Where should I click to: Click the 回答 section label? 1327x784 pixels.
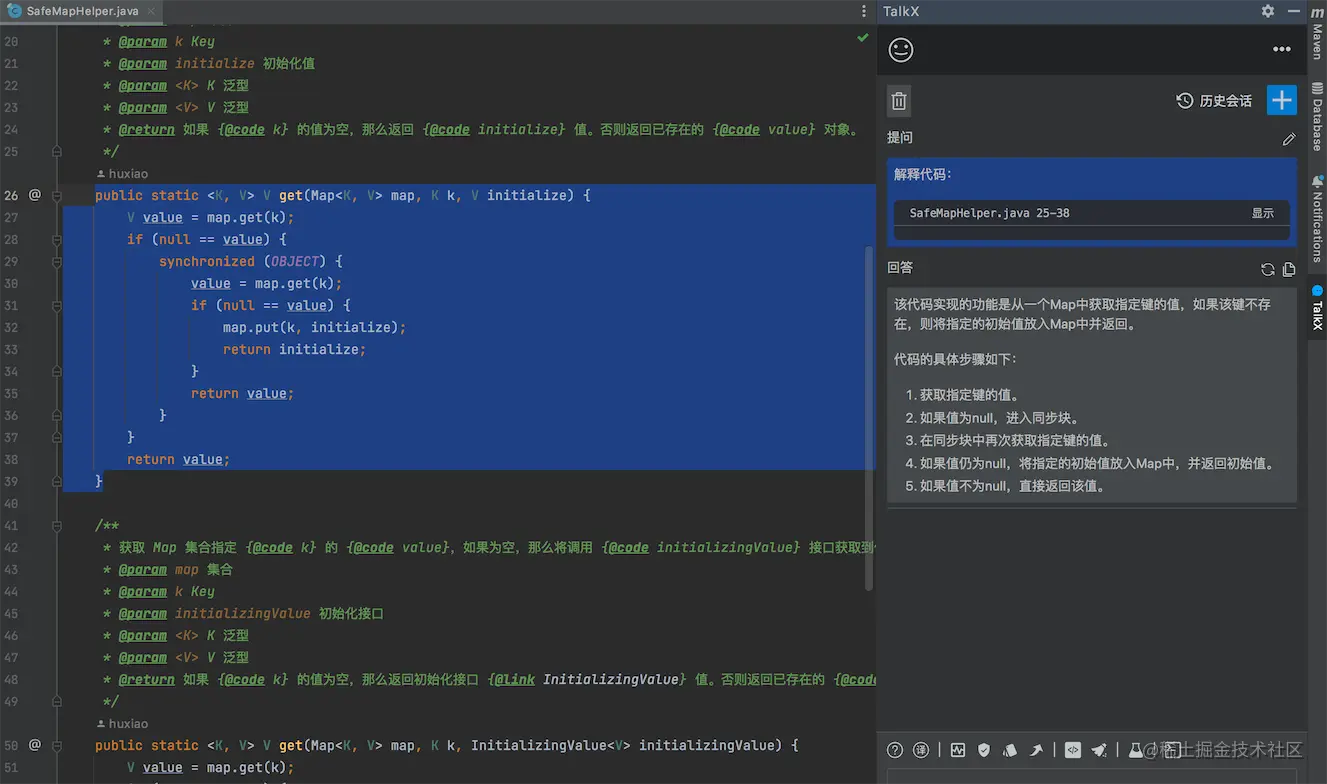900,268
